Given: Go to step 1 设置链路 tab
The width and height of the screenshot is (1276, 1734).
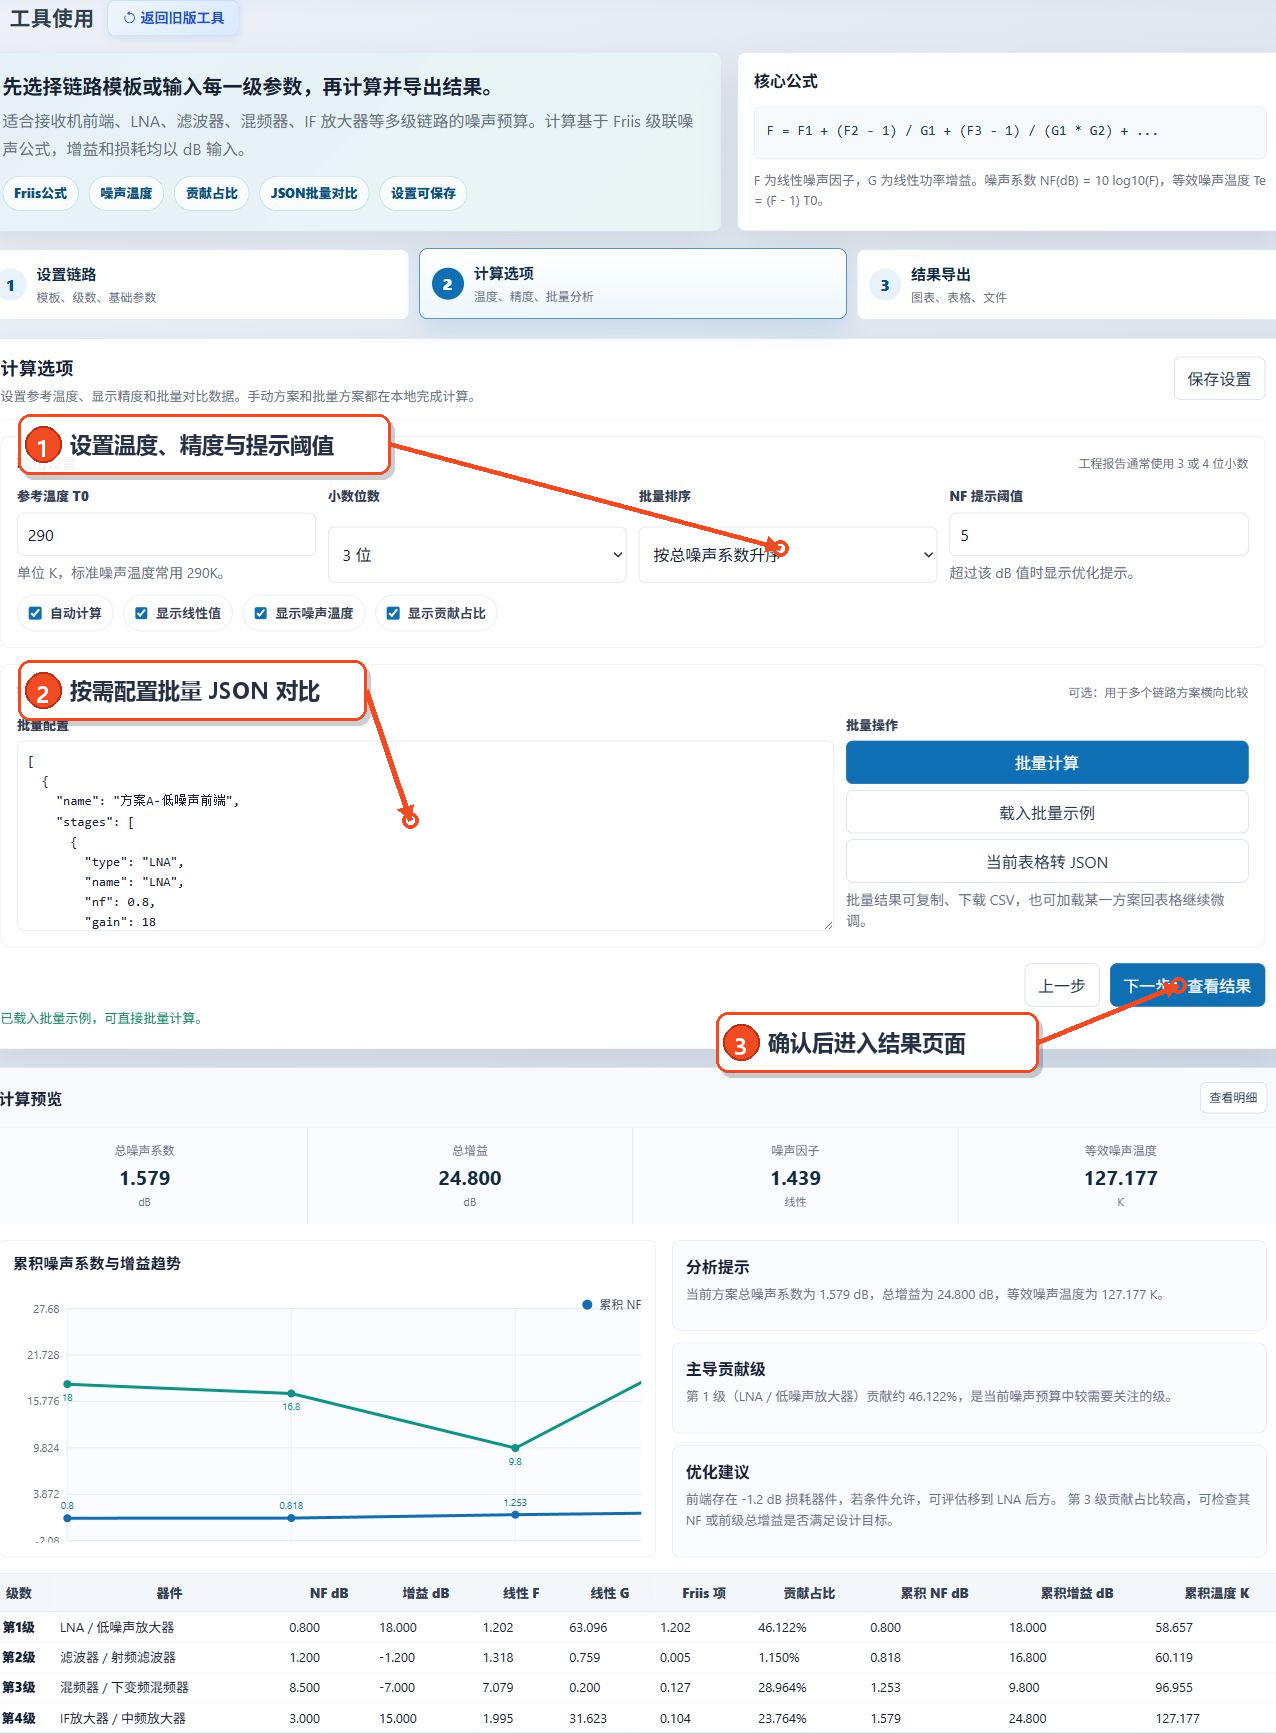Looking at the screenshot, I should tap(204, 285).
